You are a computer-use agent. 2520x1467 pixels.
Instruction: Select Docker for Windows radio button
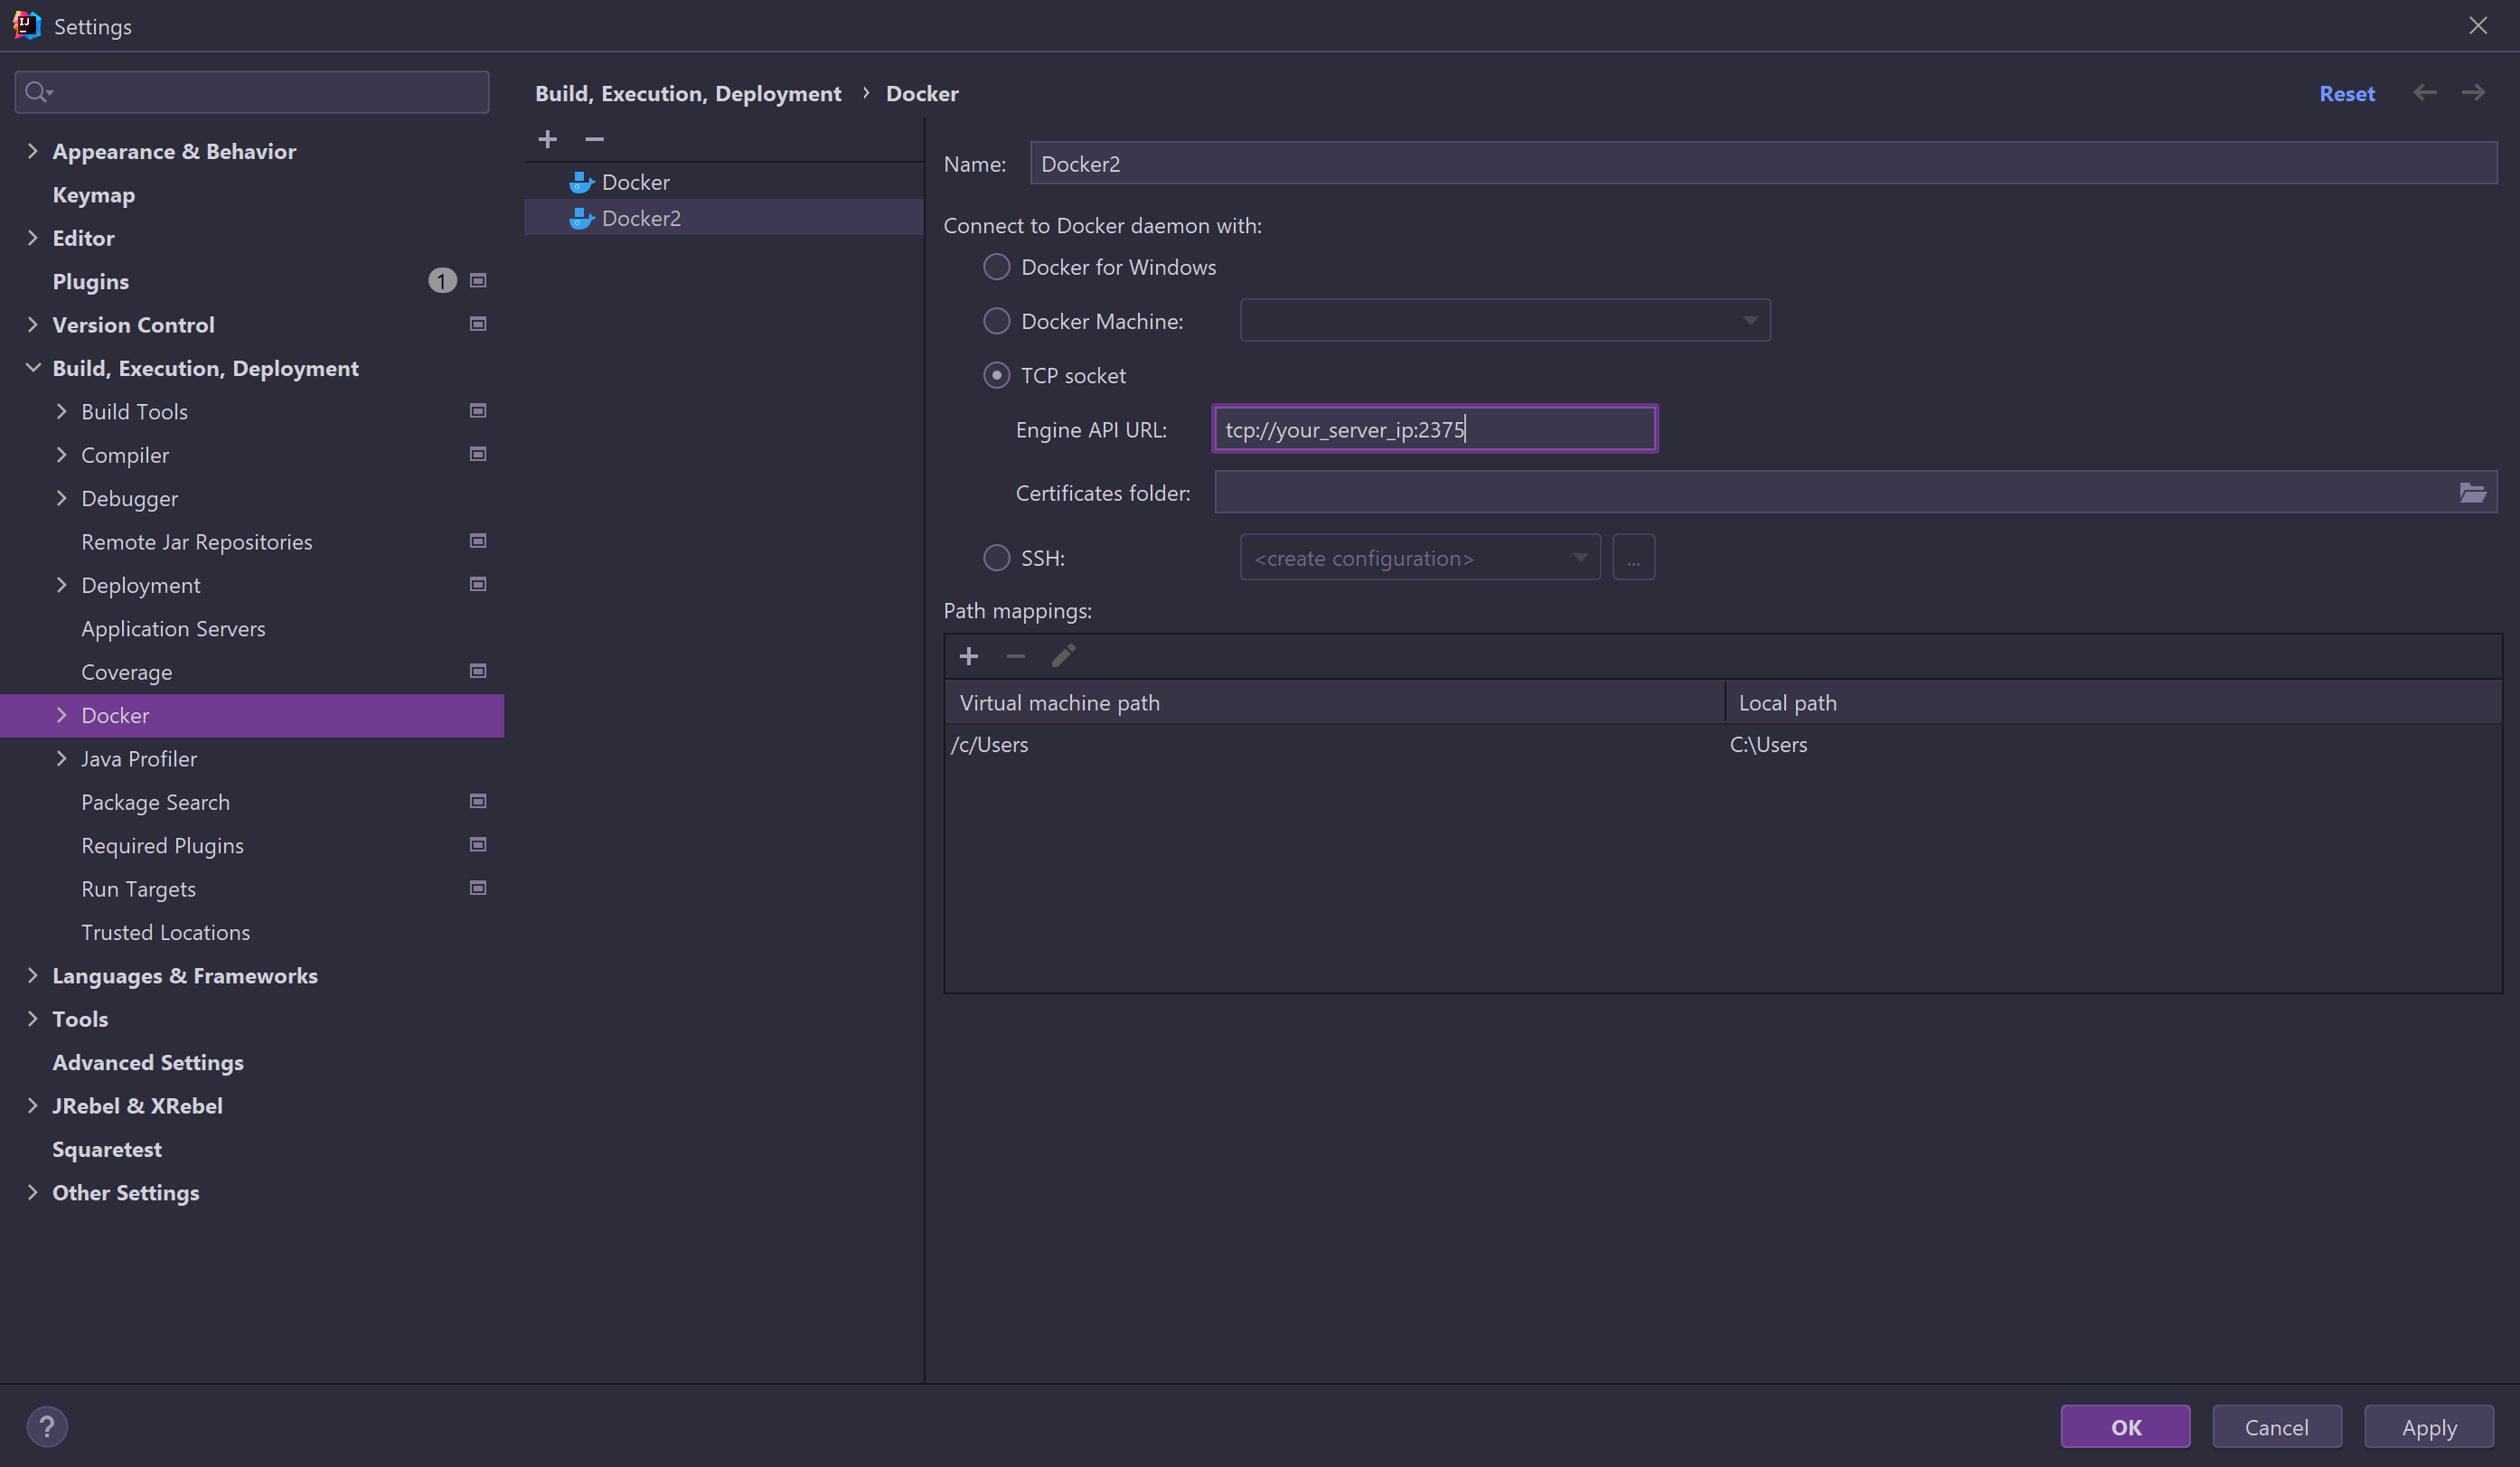[x=996, y=267]
